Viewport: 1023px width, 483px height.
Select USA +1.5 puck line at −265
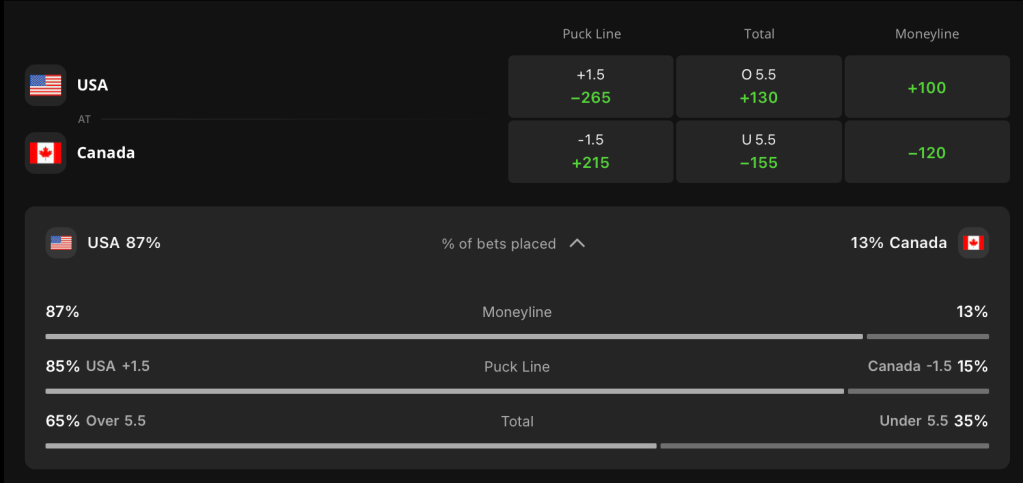pyautogui.click(x=590, y=86)
